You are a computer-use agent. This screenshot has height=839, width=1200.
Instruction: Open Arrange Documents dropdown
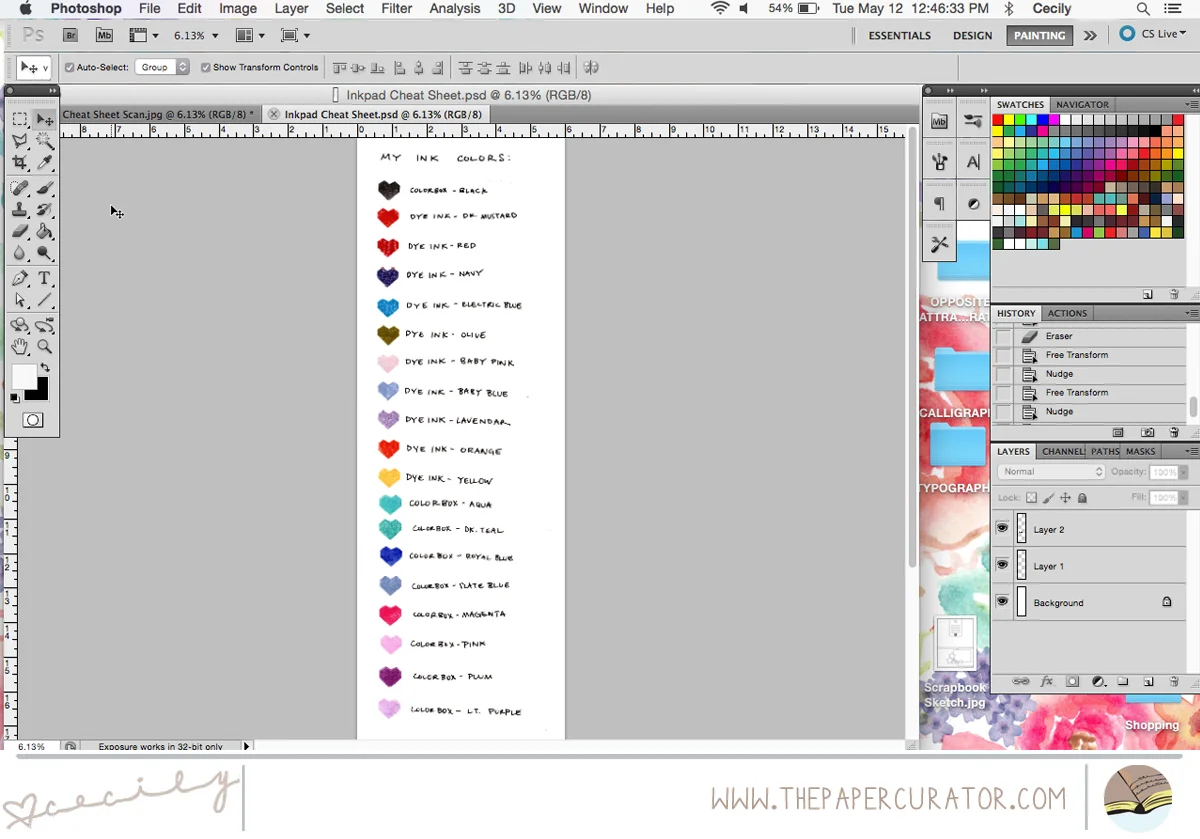coord(250,35)
